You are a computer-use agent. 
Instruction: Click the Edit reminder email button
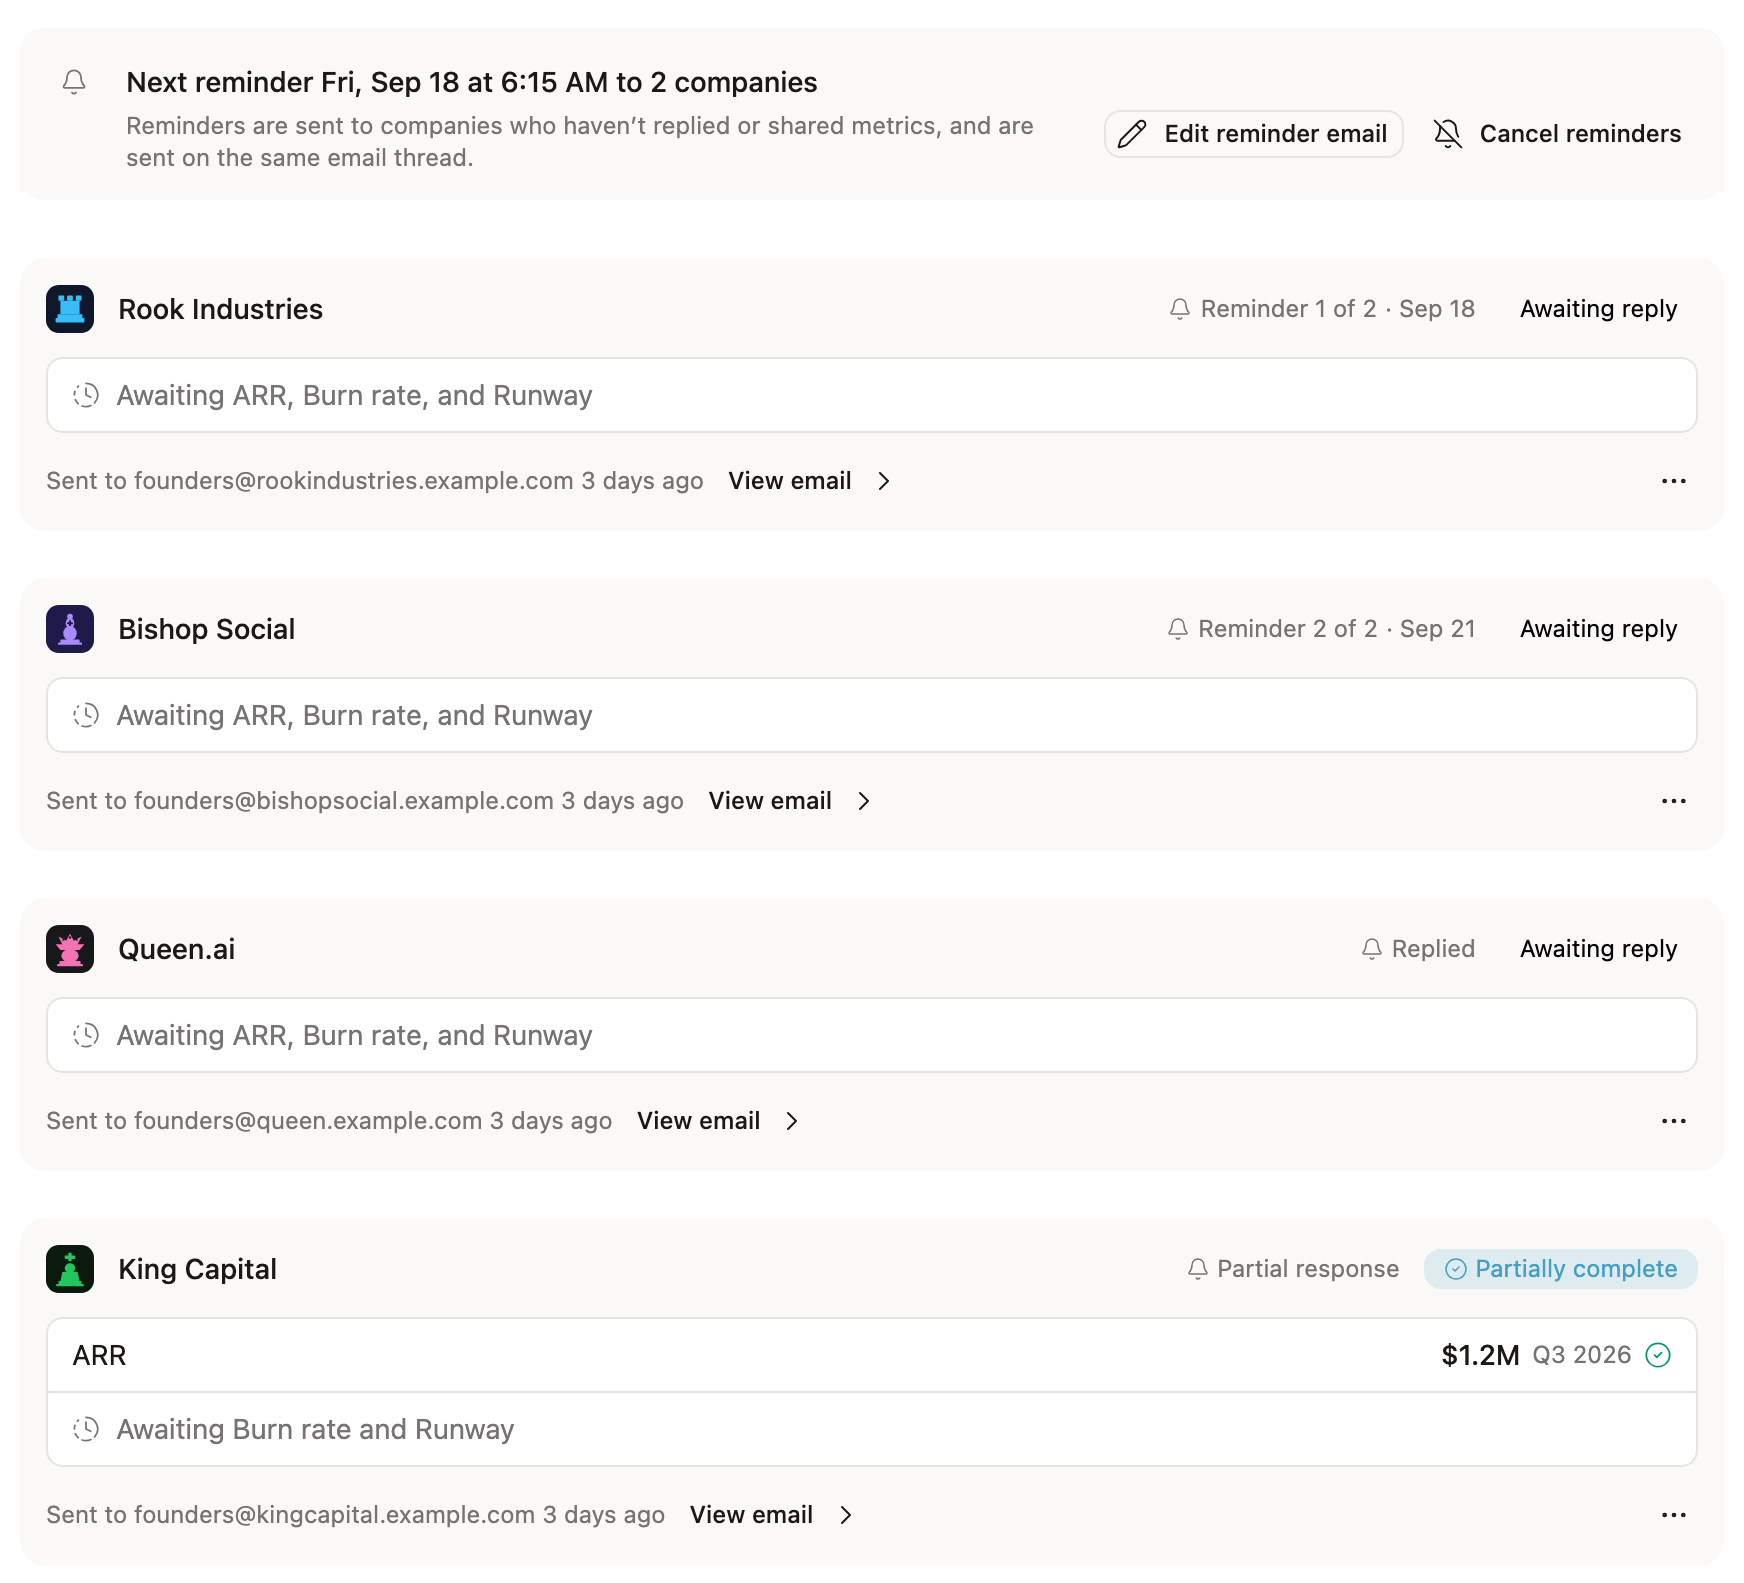(1253, 134)
